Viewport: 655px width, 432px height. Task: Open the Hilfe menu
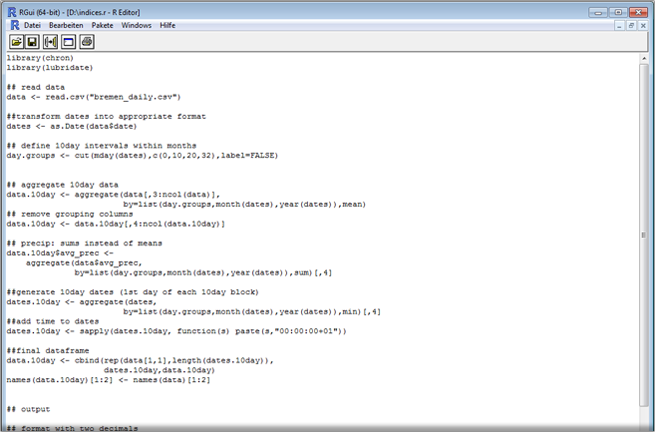point(168,25)
